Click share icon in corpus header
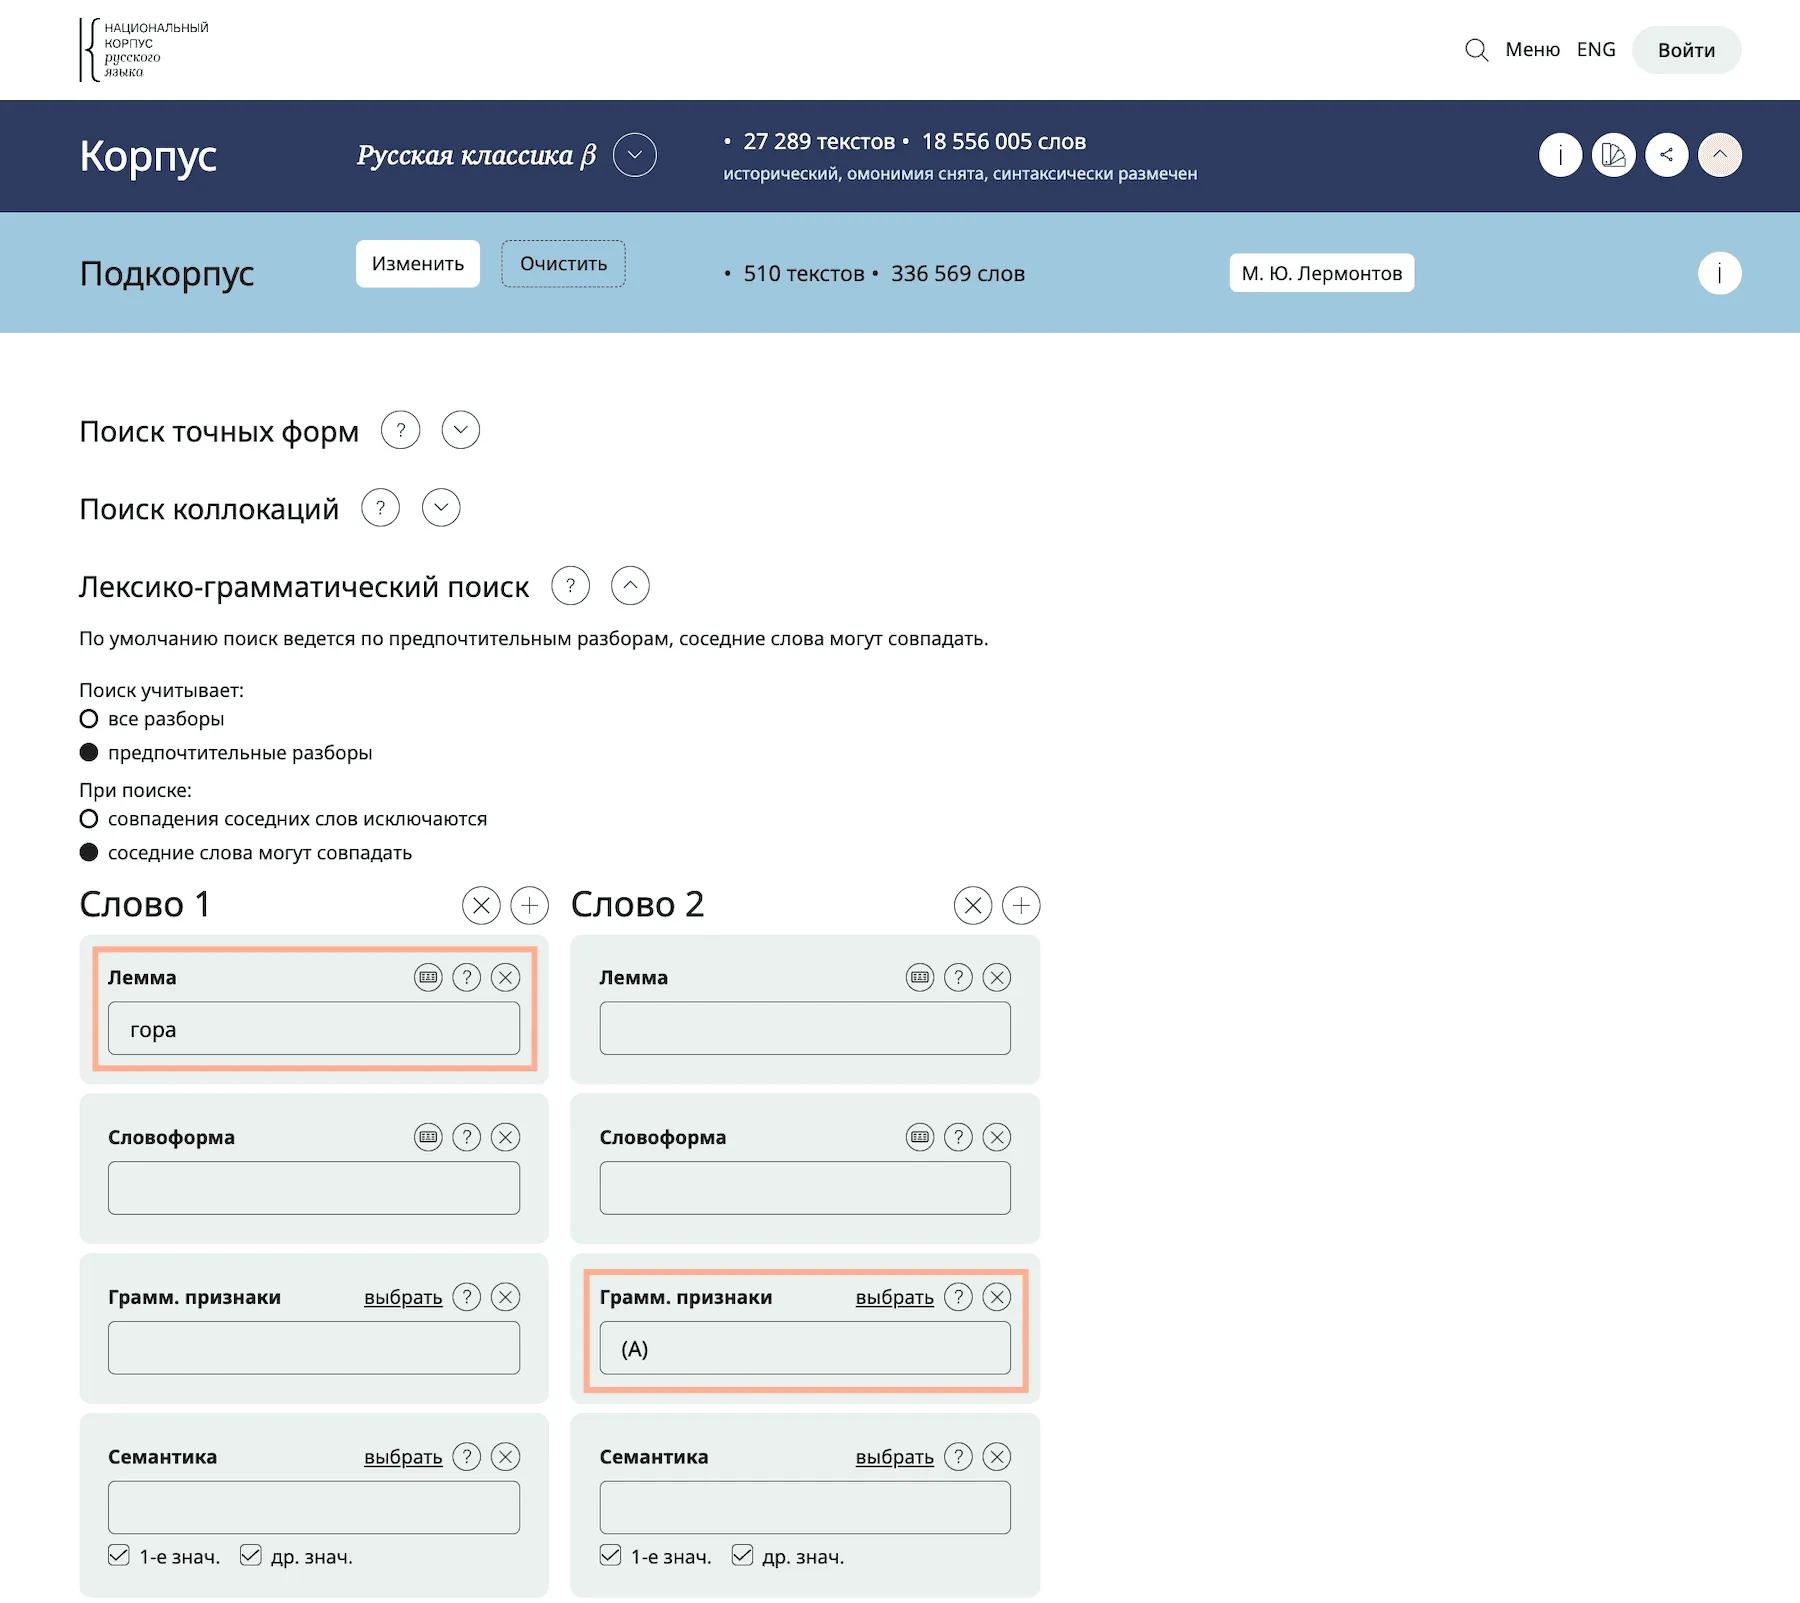Image resolution: width=1800 pixels, height=1603 pixels. click(x=1666, y=155)
